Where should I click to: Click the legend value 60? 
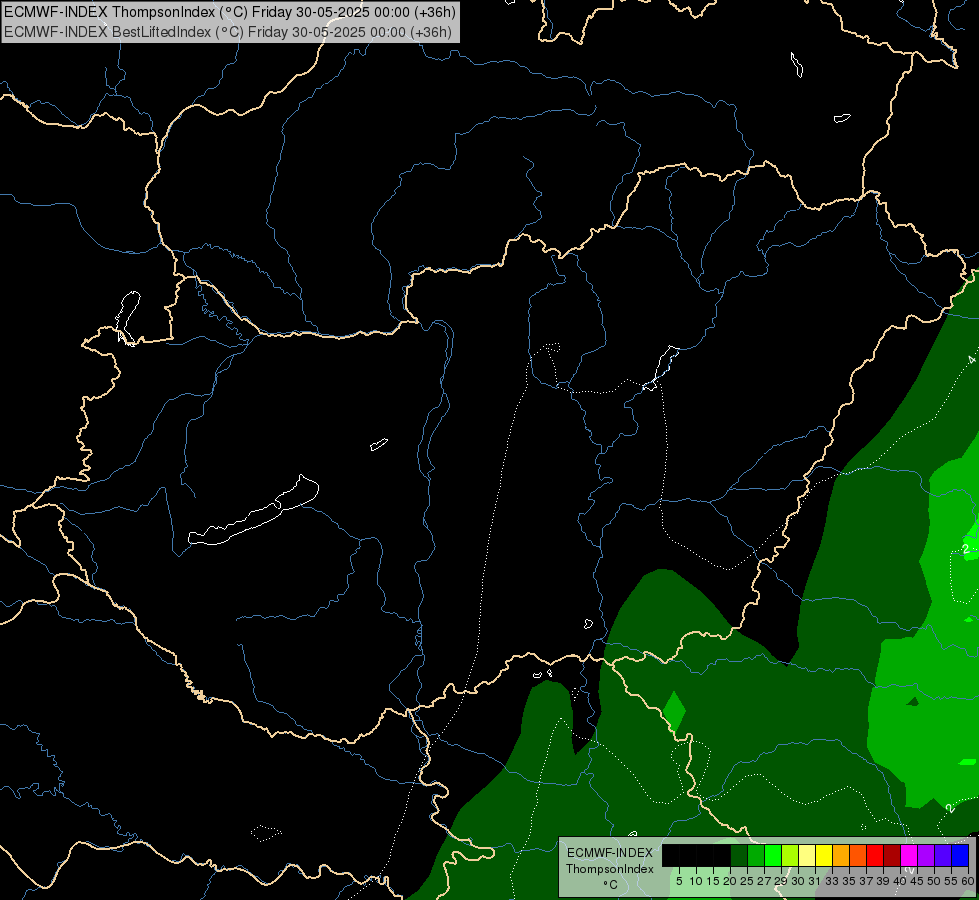(968, 881)
